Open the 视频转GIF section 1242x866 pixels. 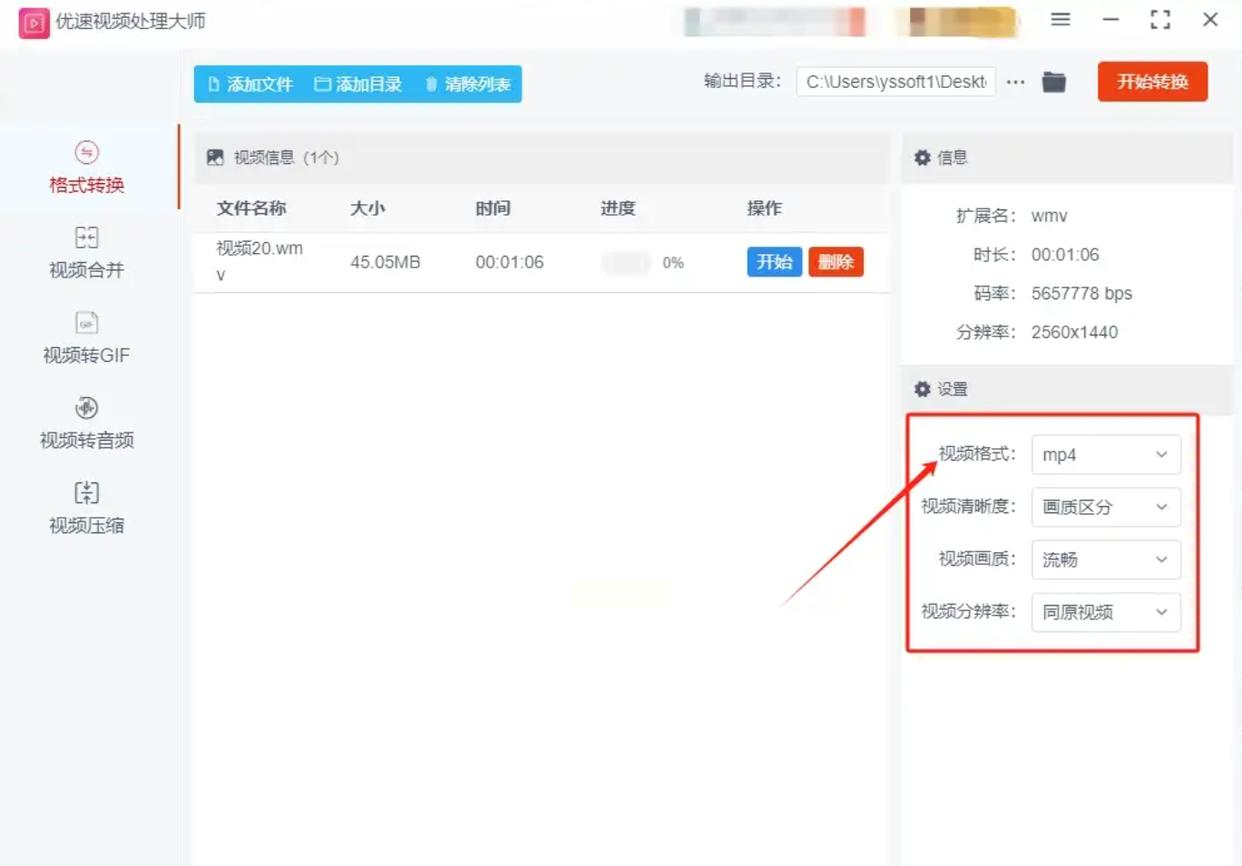[x=87, y=337]
